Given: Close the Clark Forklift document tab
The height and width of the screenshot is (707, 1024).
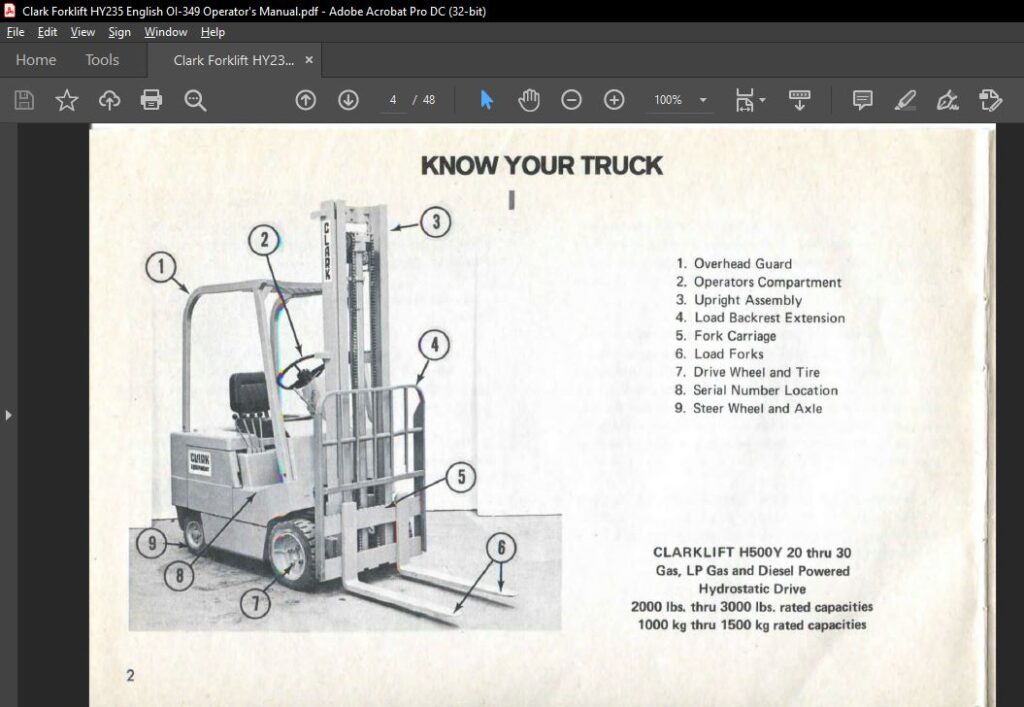Looking at the screenshot, I should tap(309, 60).
